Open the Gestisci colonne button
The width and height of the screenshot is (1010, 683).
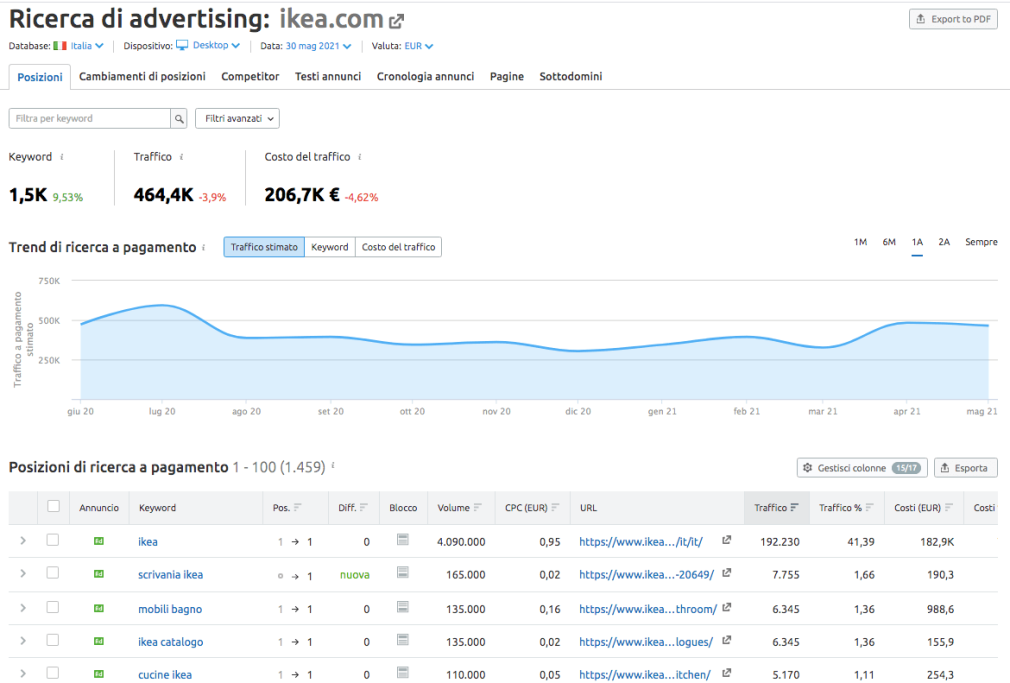pos(861,468)
